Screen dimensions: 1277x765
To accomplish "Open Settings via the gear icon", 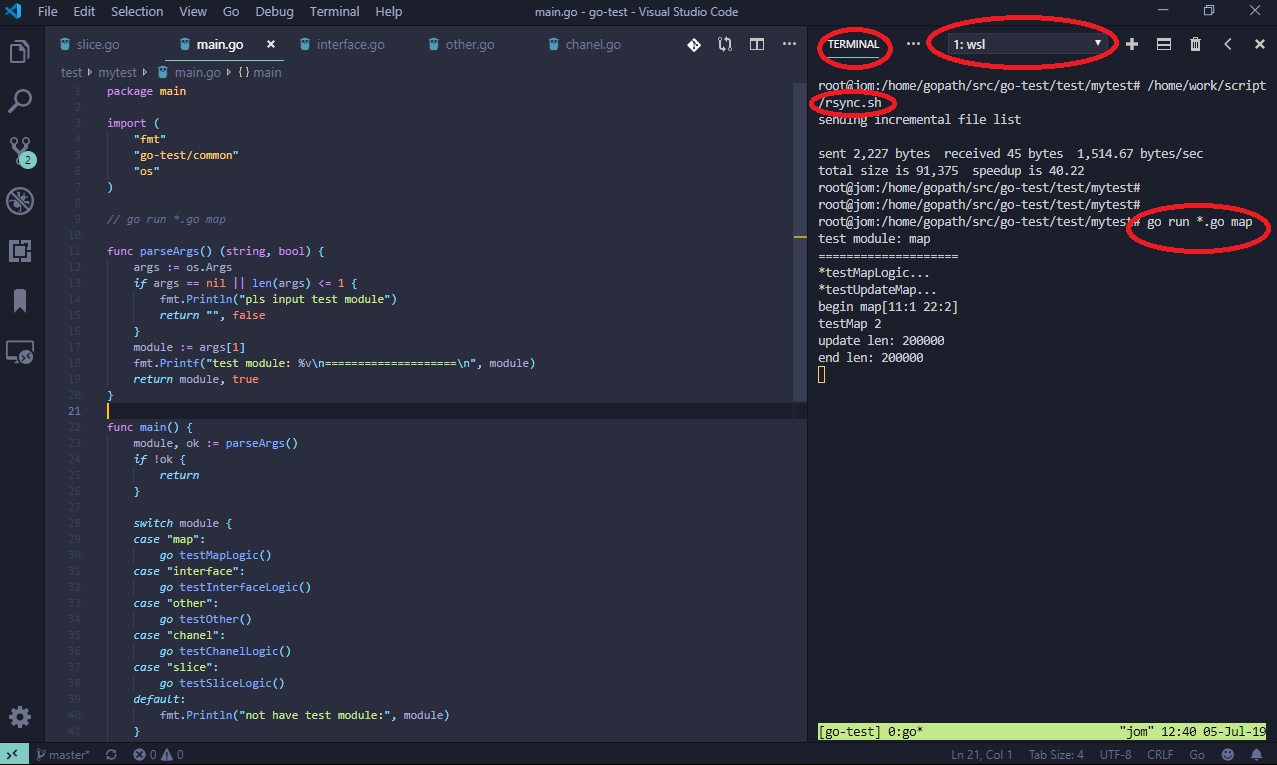I will click(x=18, y=716).
